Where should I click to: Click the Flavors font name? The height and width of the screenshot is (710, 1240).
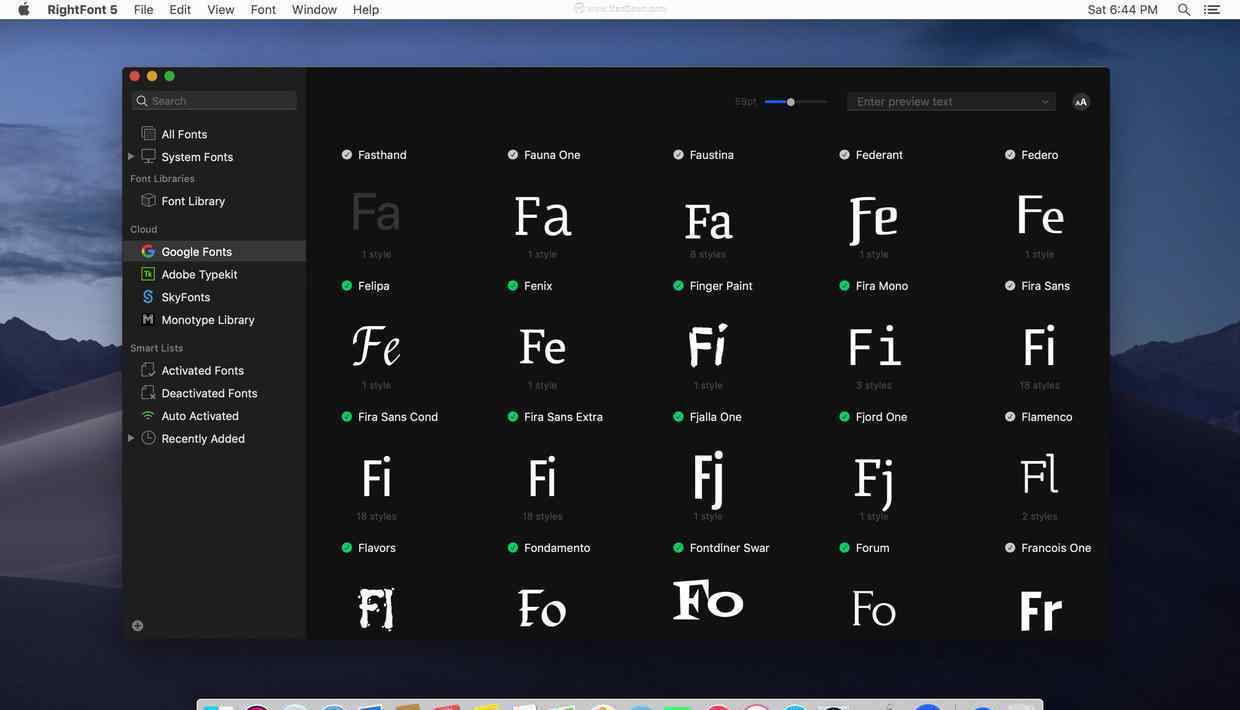(377, 548)
